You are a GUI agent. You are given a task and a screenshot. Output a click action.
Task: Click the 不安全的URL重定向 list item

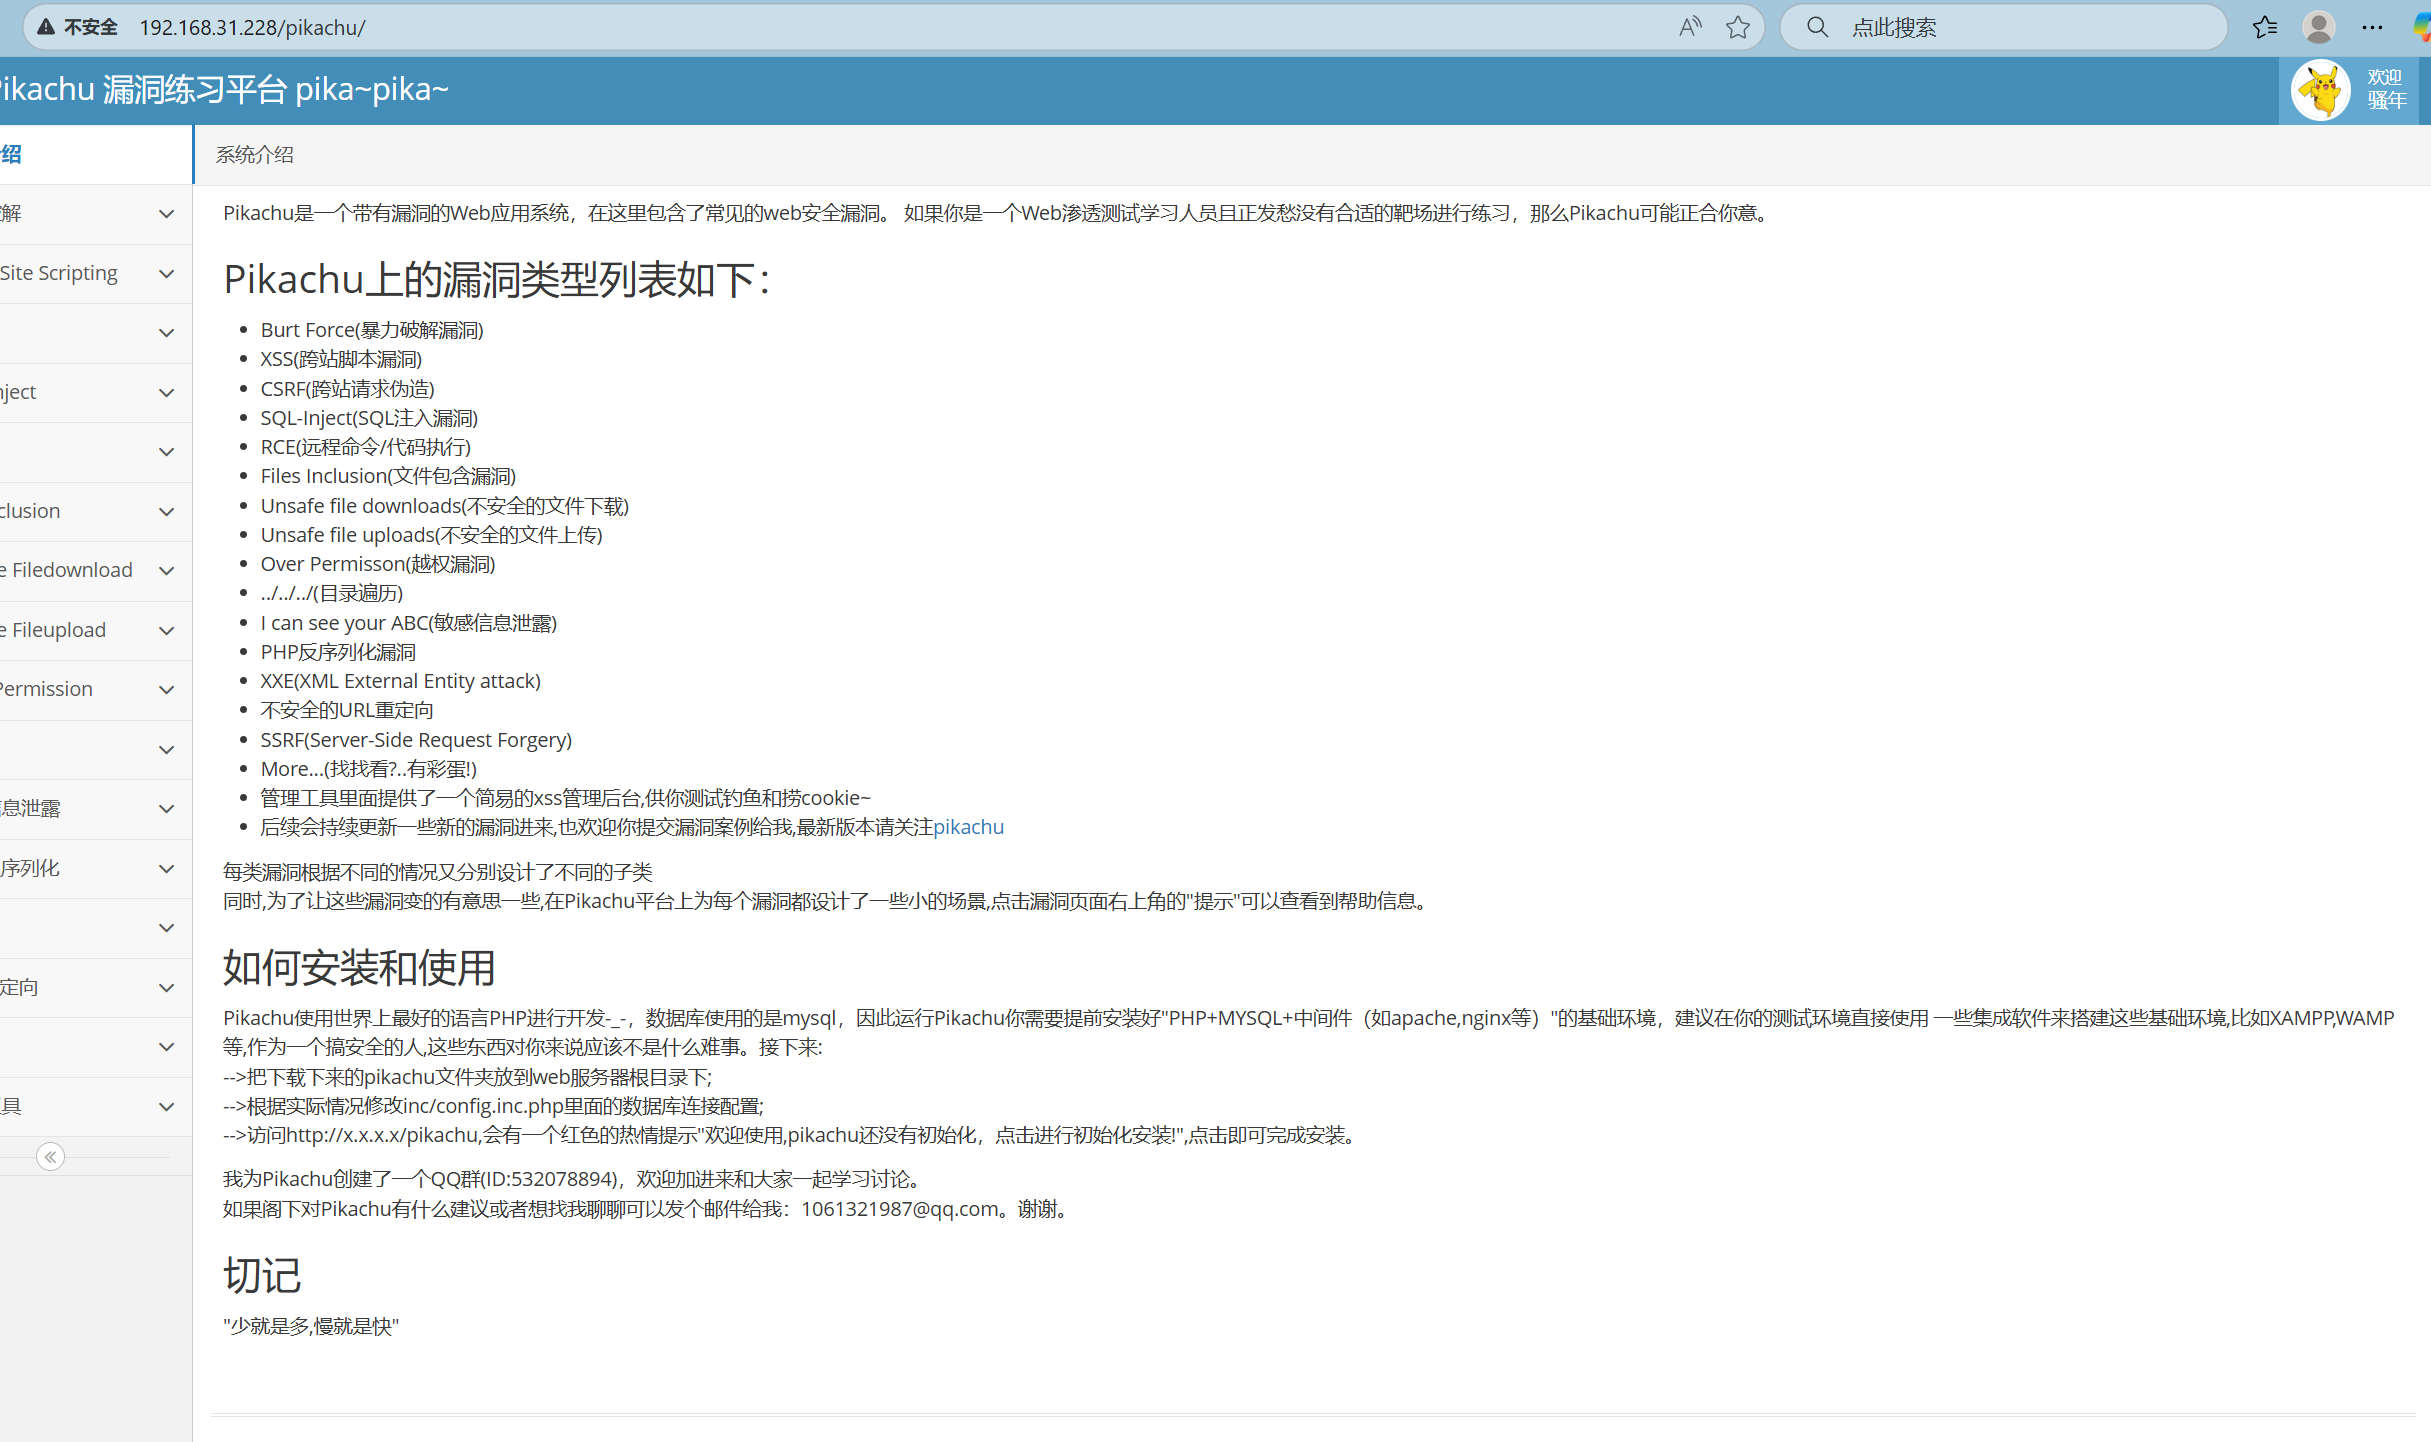(x=347, y=710)
